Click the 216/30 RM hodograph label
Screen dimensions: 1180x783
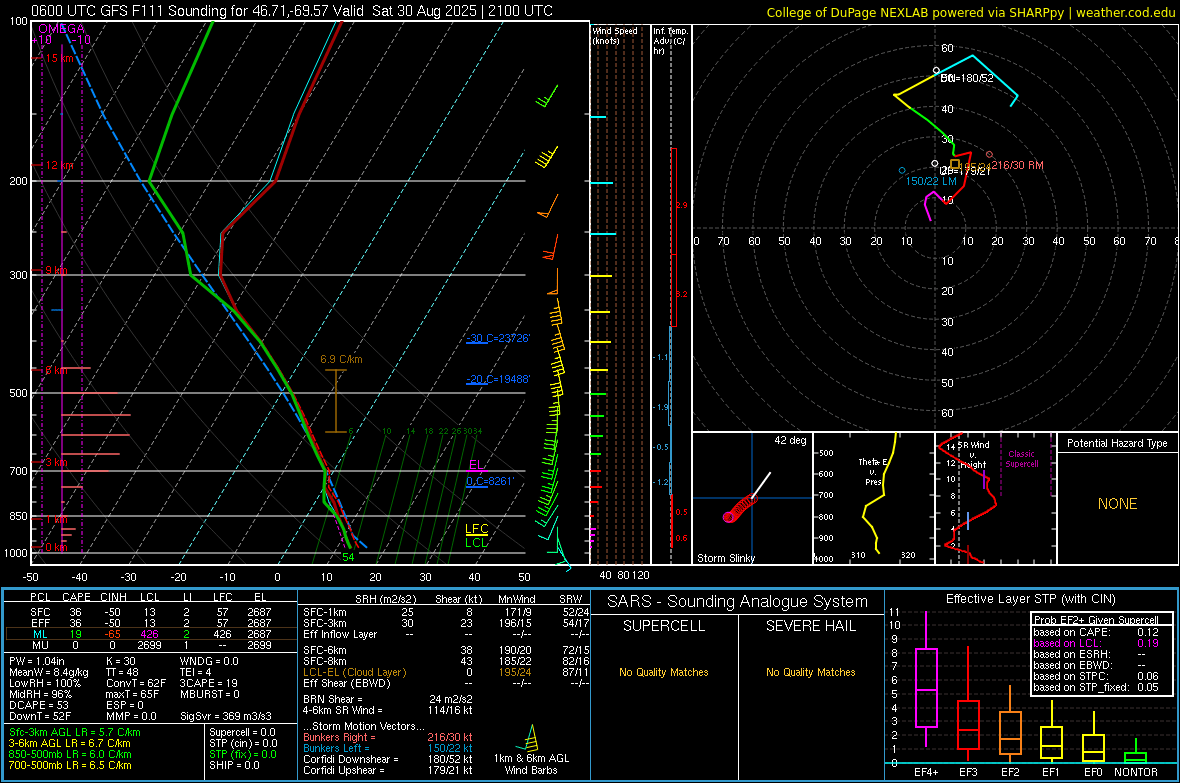(1017, 165)
